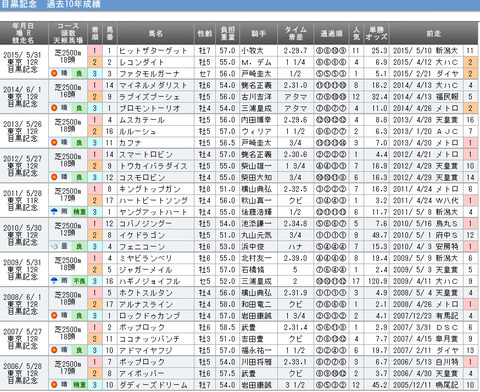The image size is (480, 392).
Task: Click the sunny weather icon in the 2007 race
Action: coord(54,350)
